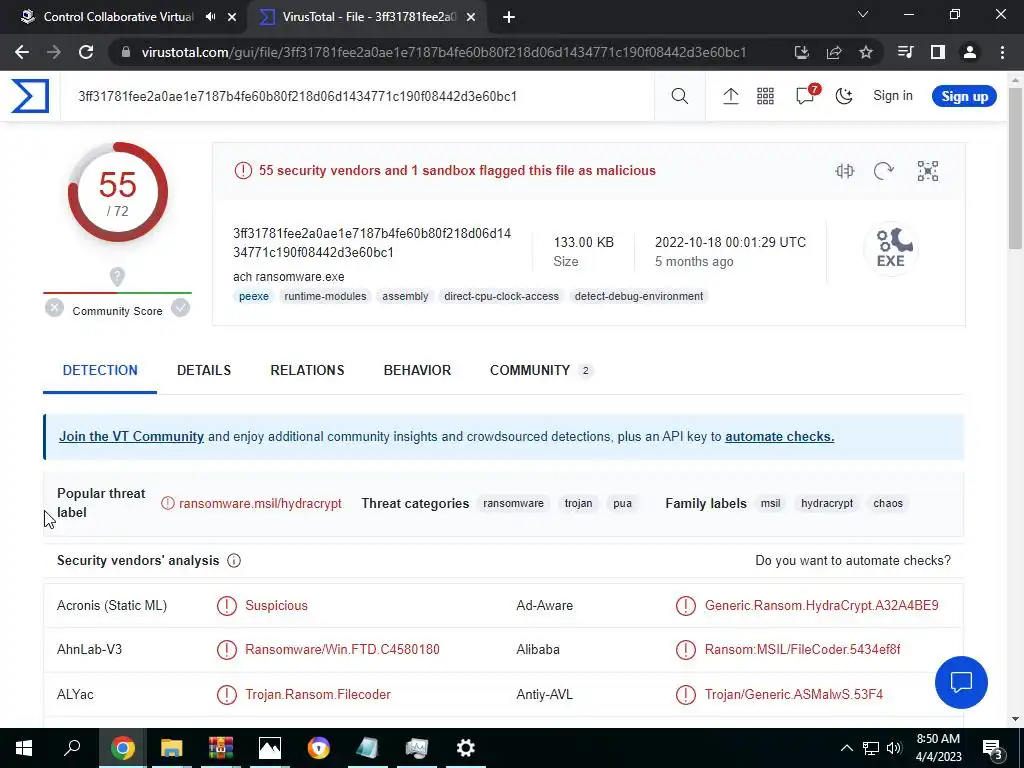Click Join the VT Community link
This screenshot has height=768, width=1024.
tap(131, 436)
